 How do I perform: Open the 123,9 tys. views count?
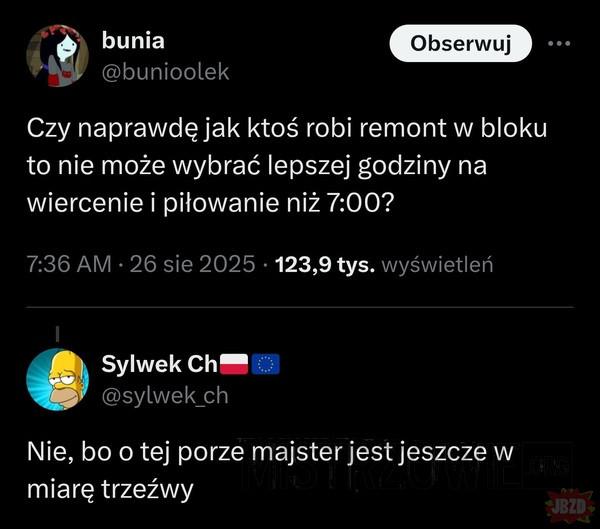point(325,264)
